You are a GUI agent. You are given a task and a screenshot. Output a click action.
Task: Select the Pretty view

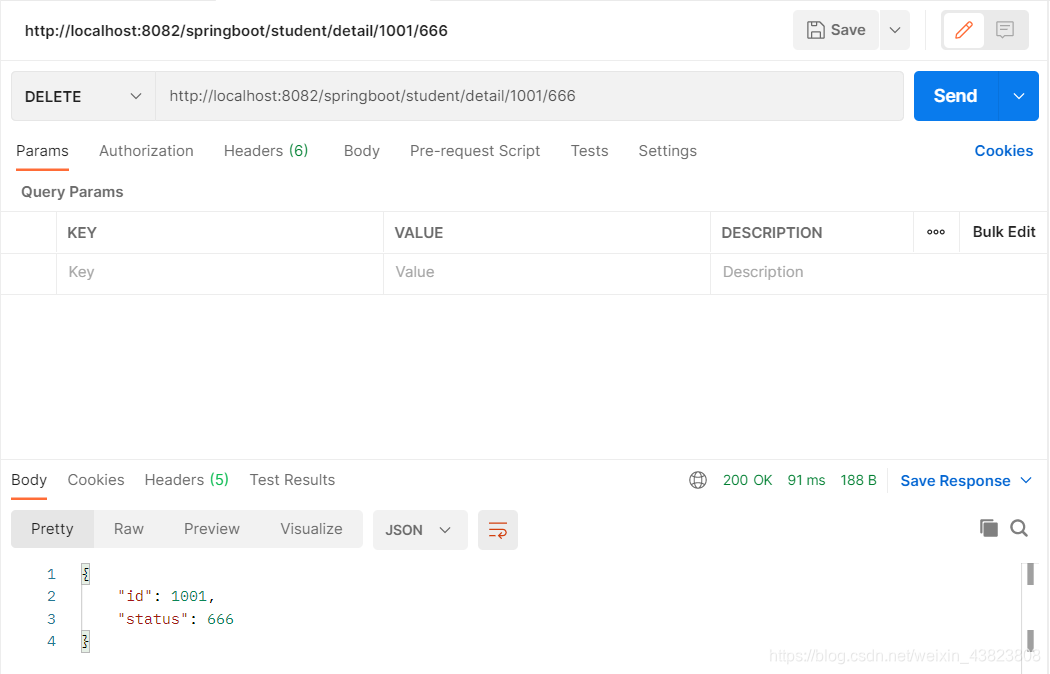[52, 529]
